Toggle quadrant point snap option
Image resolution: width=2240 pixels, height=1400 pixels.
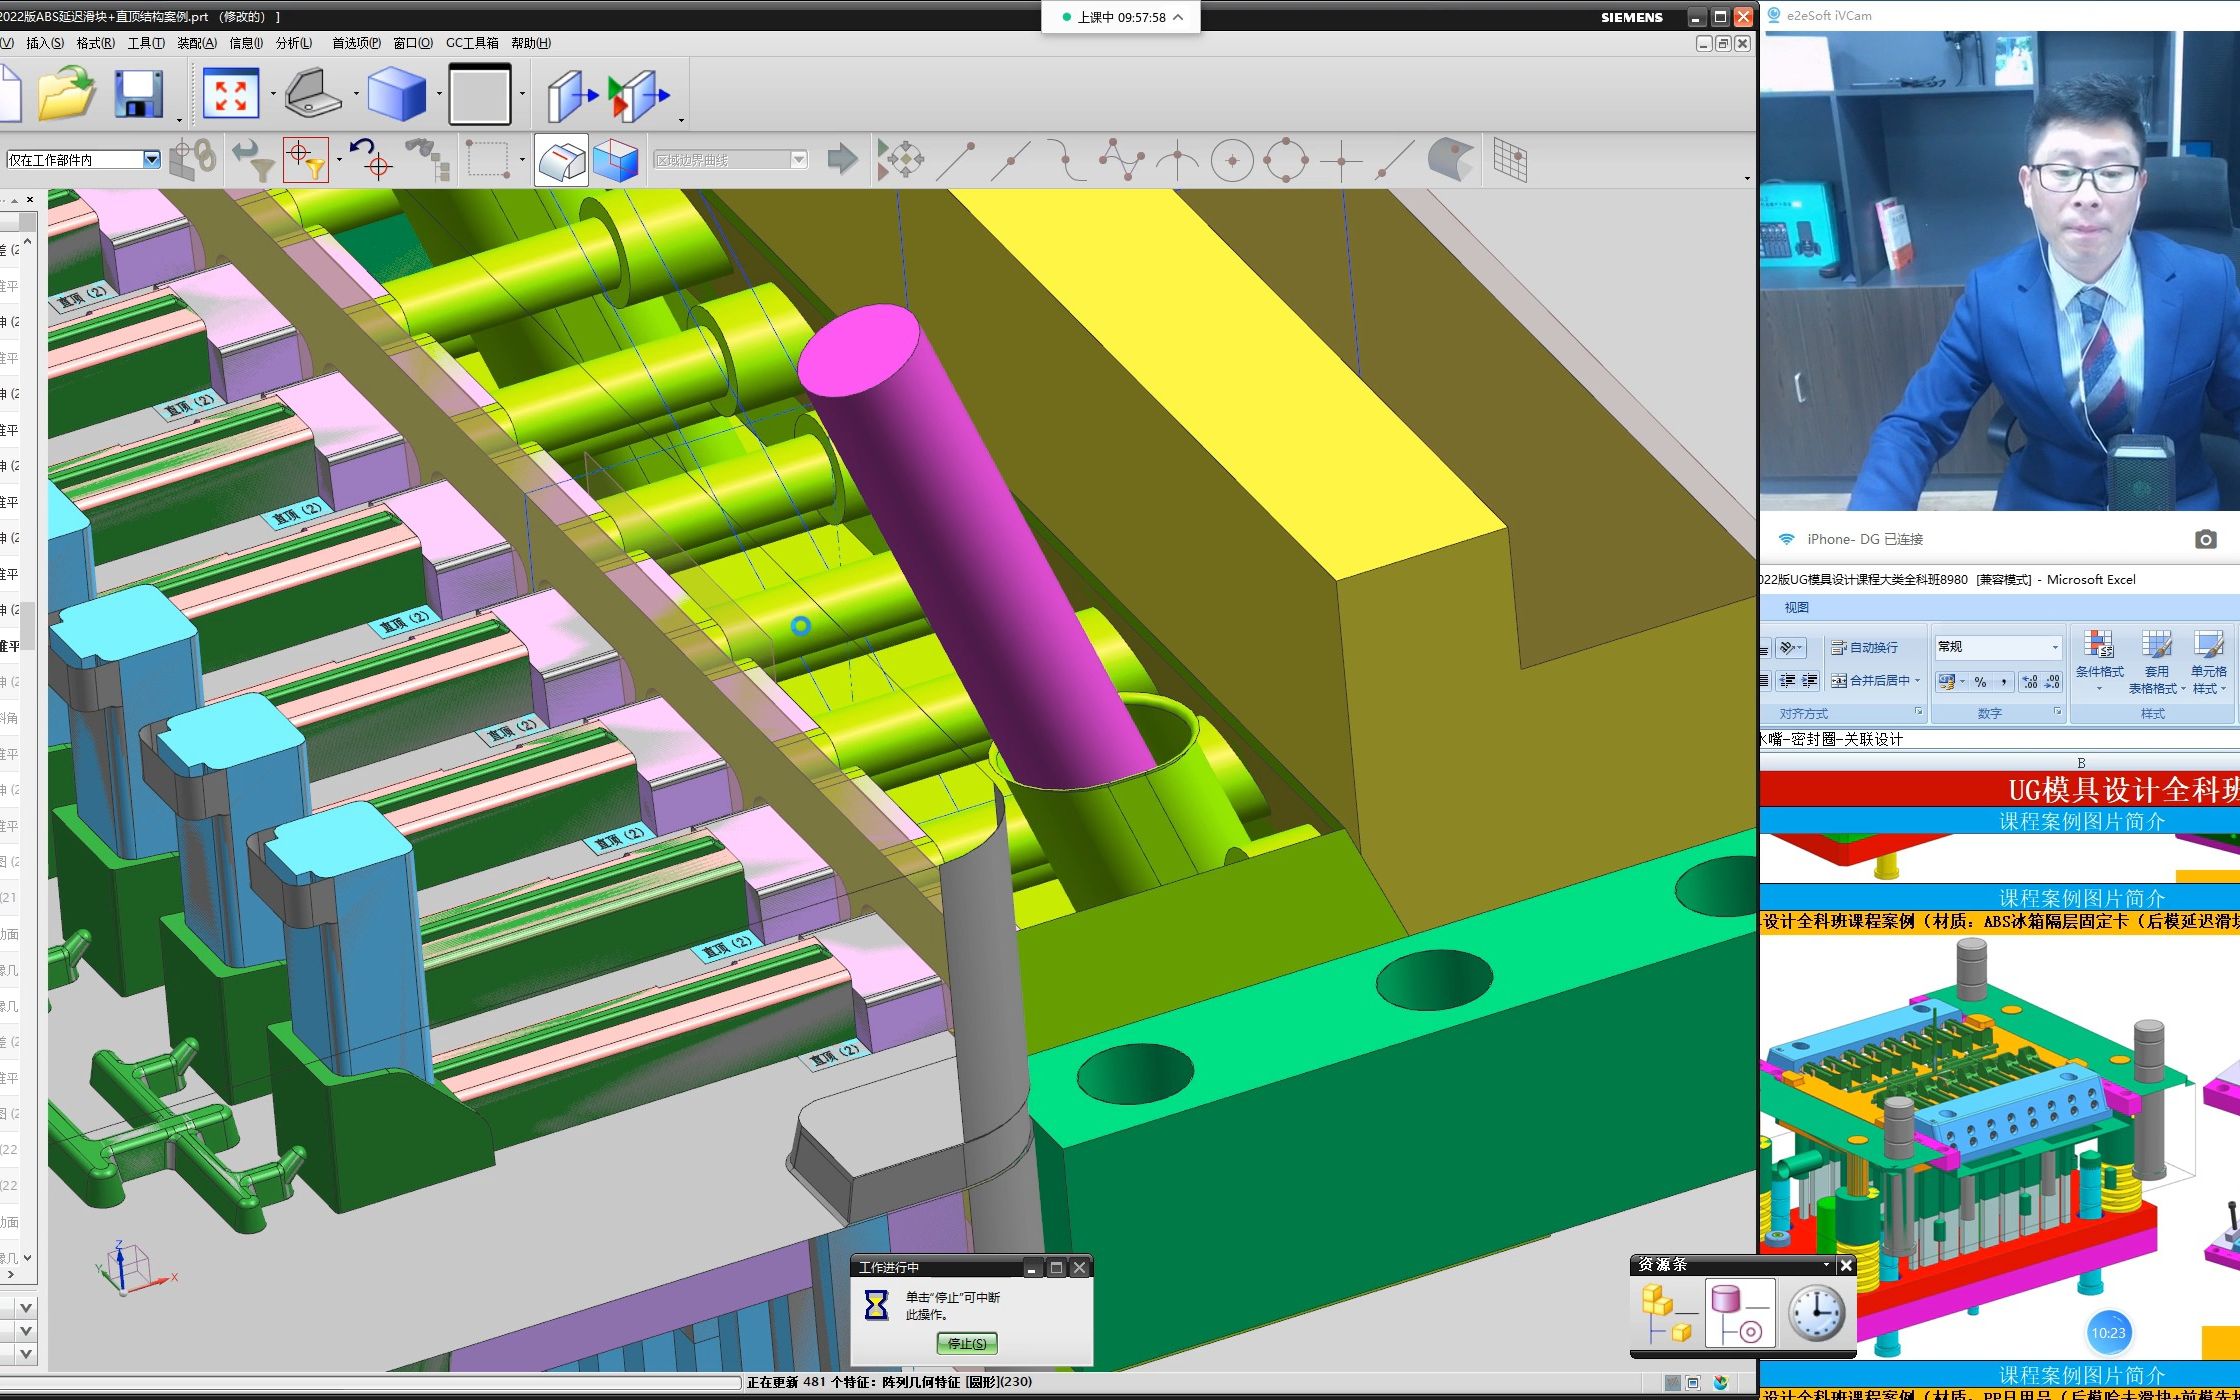click(x=1286, y=160)
